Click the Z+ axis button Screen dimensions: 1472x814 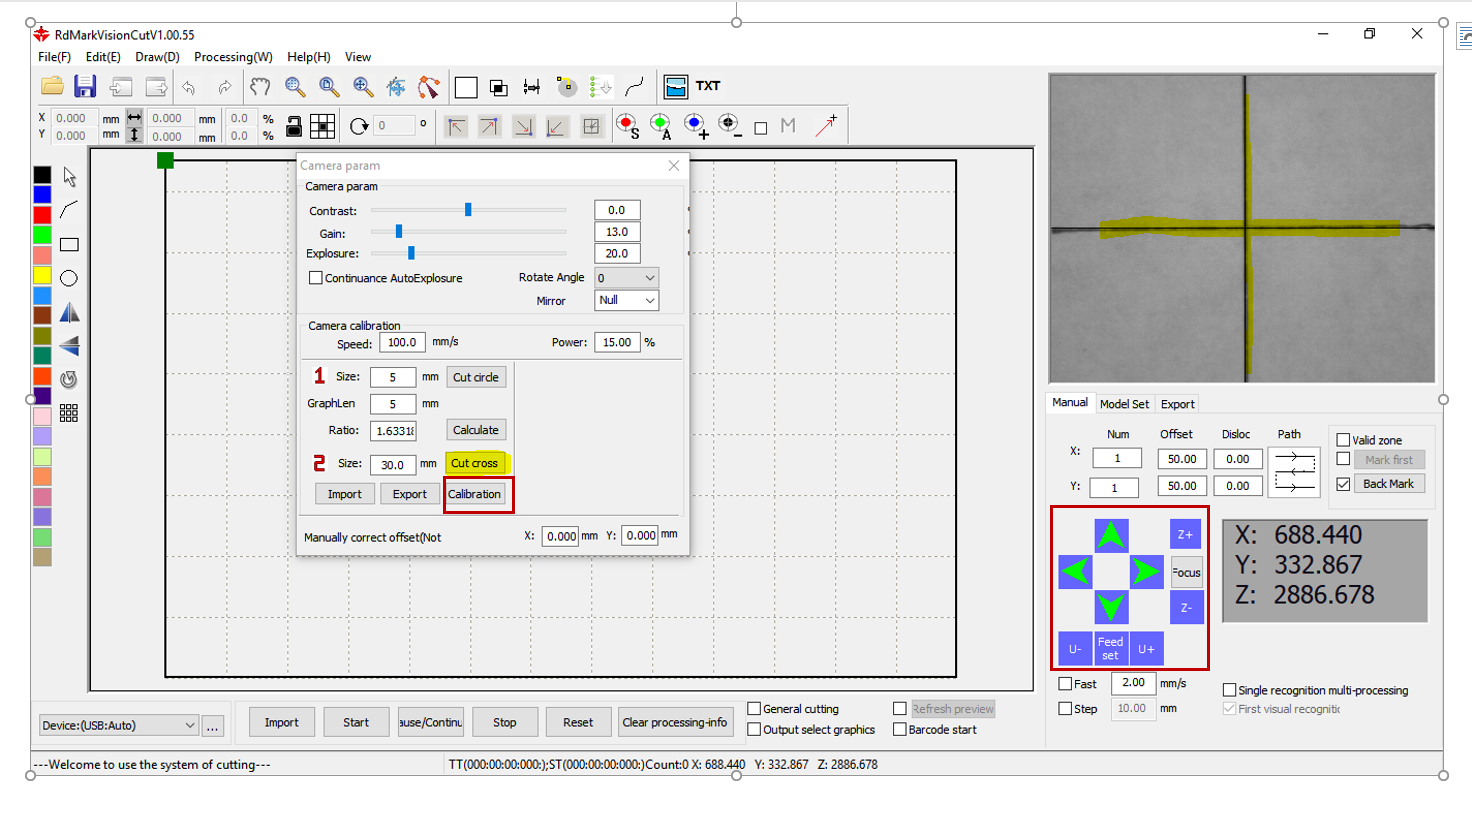click(1185, 535)
